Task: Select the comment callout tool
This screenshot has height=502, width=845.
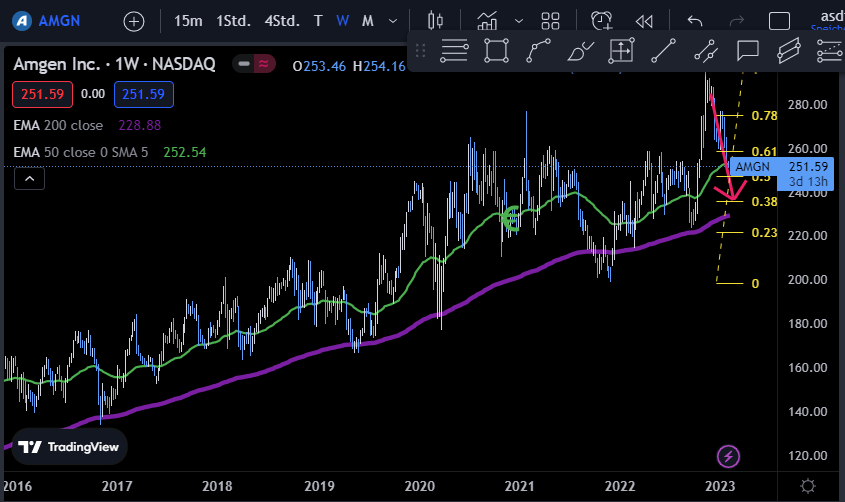Action: coord(747,51)
